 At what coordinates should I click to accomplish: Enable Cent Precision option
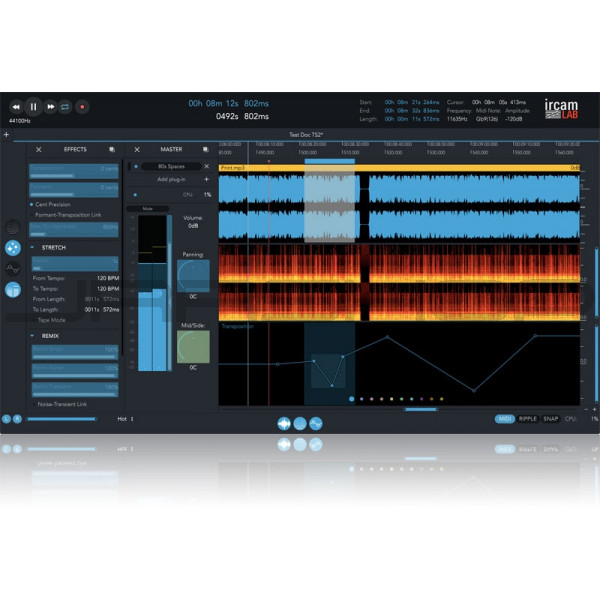30,203
